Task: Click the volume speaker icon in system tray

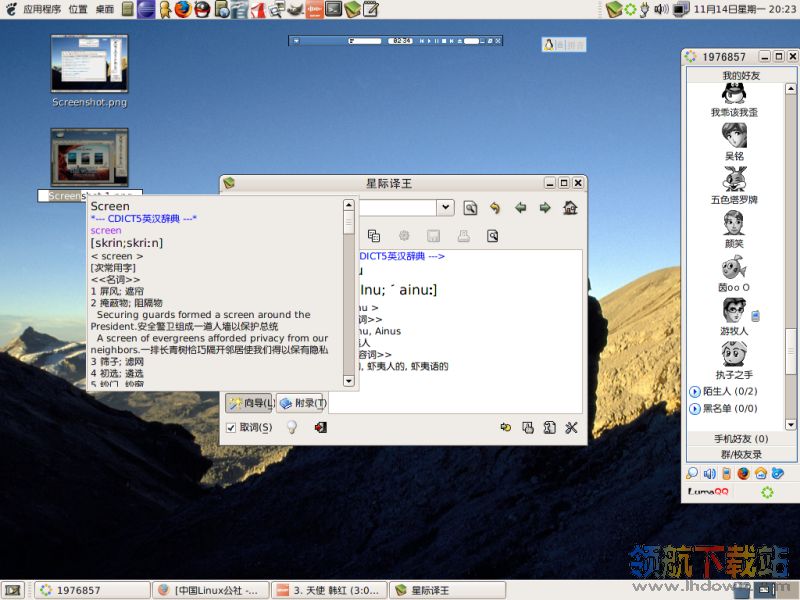Action: (x=661, y=9)
